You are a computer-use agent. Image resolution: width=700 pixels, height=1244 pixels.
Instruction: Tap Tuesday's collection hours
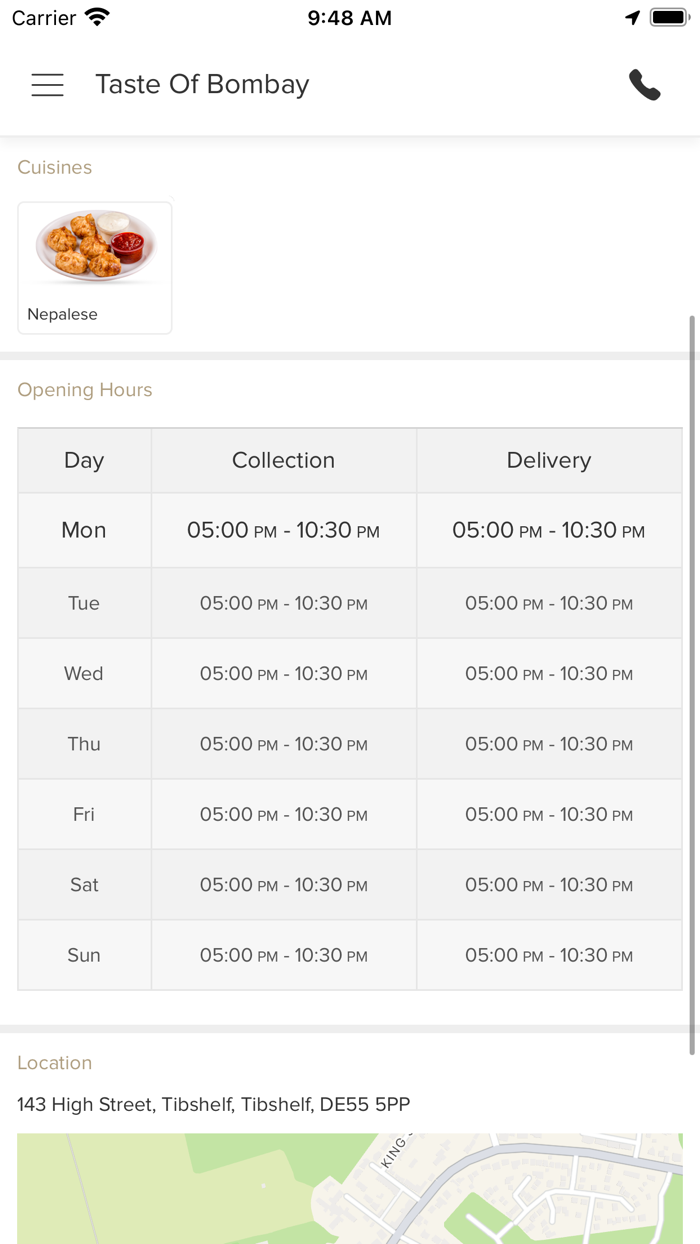pyautogui.click(x=283, y=603)
